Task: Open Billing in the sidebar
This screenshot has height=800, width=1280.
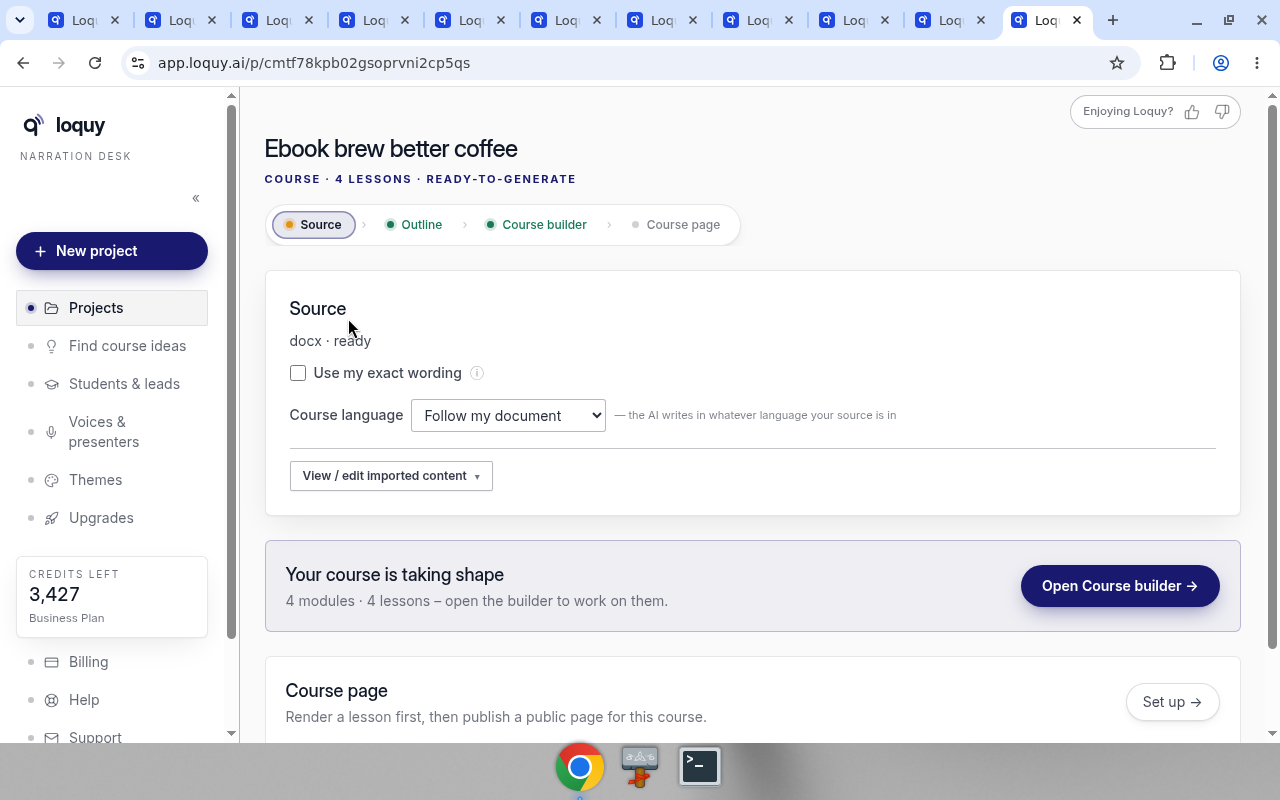Action: coord(112,662)
